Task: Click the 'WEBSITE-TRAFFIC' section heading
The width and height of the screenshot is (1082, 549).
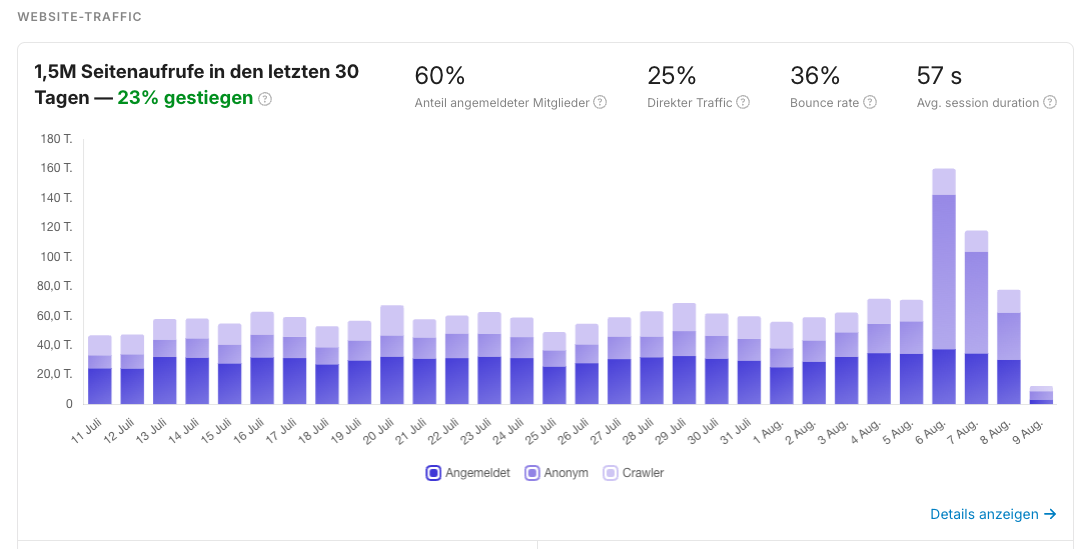Action: (x=79, y=17)
